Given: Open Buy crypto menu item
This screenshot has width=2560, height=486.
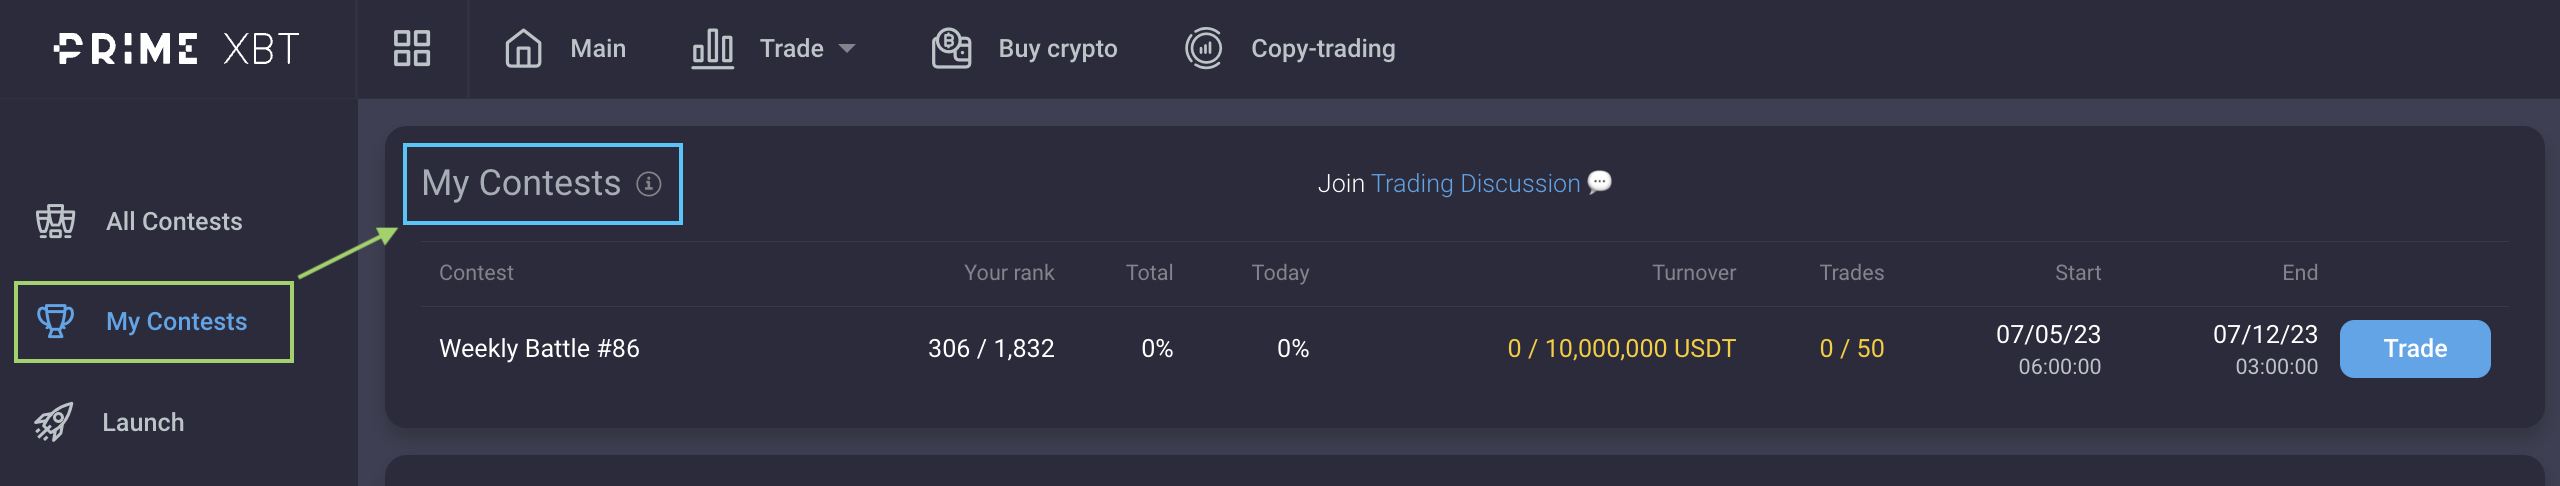Looking at the screenshot, I should pyautogui.click(x=1057, y=49).
